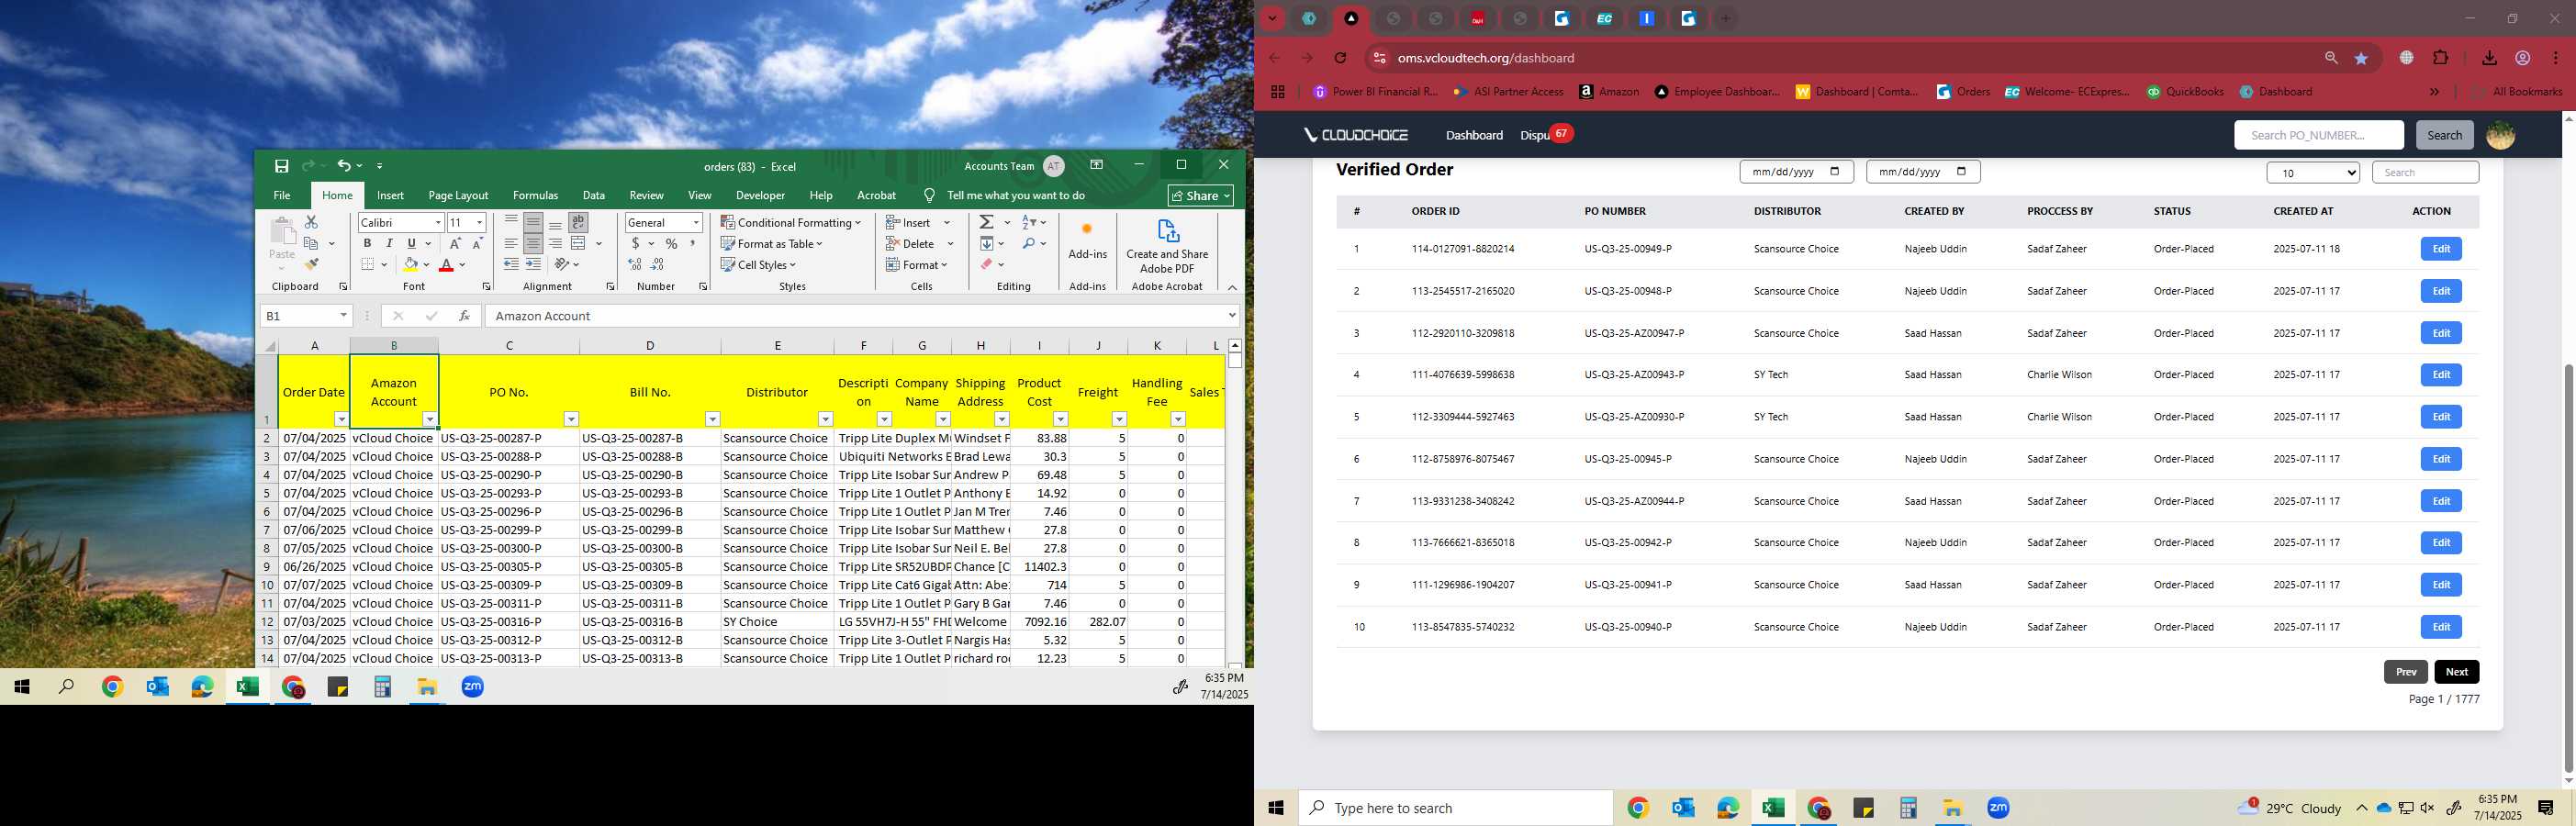
Task: Open the rows-per-page 10 dropdown
Action: [2313, 173]
